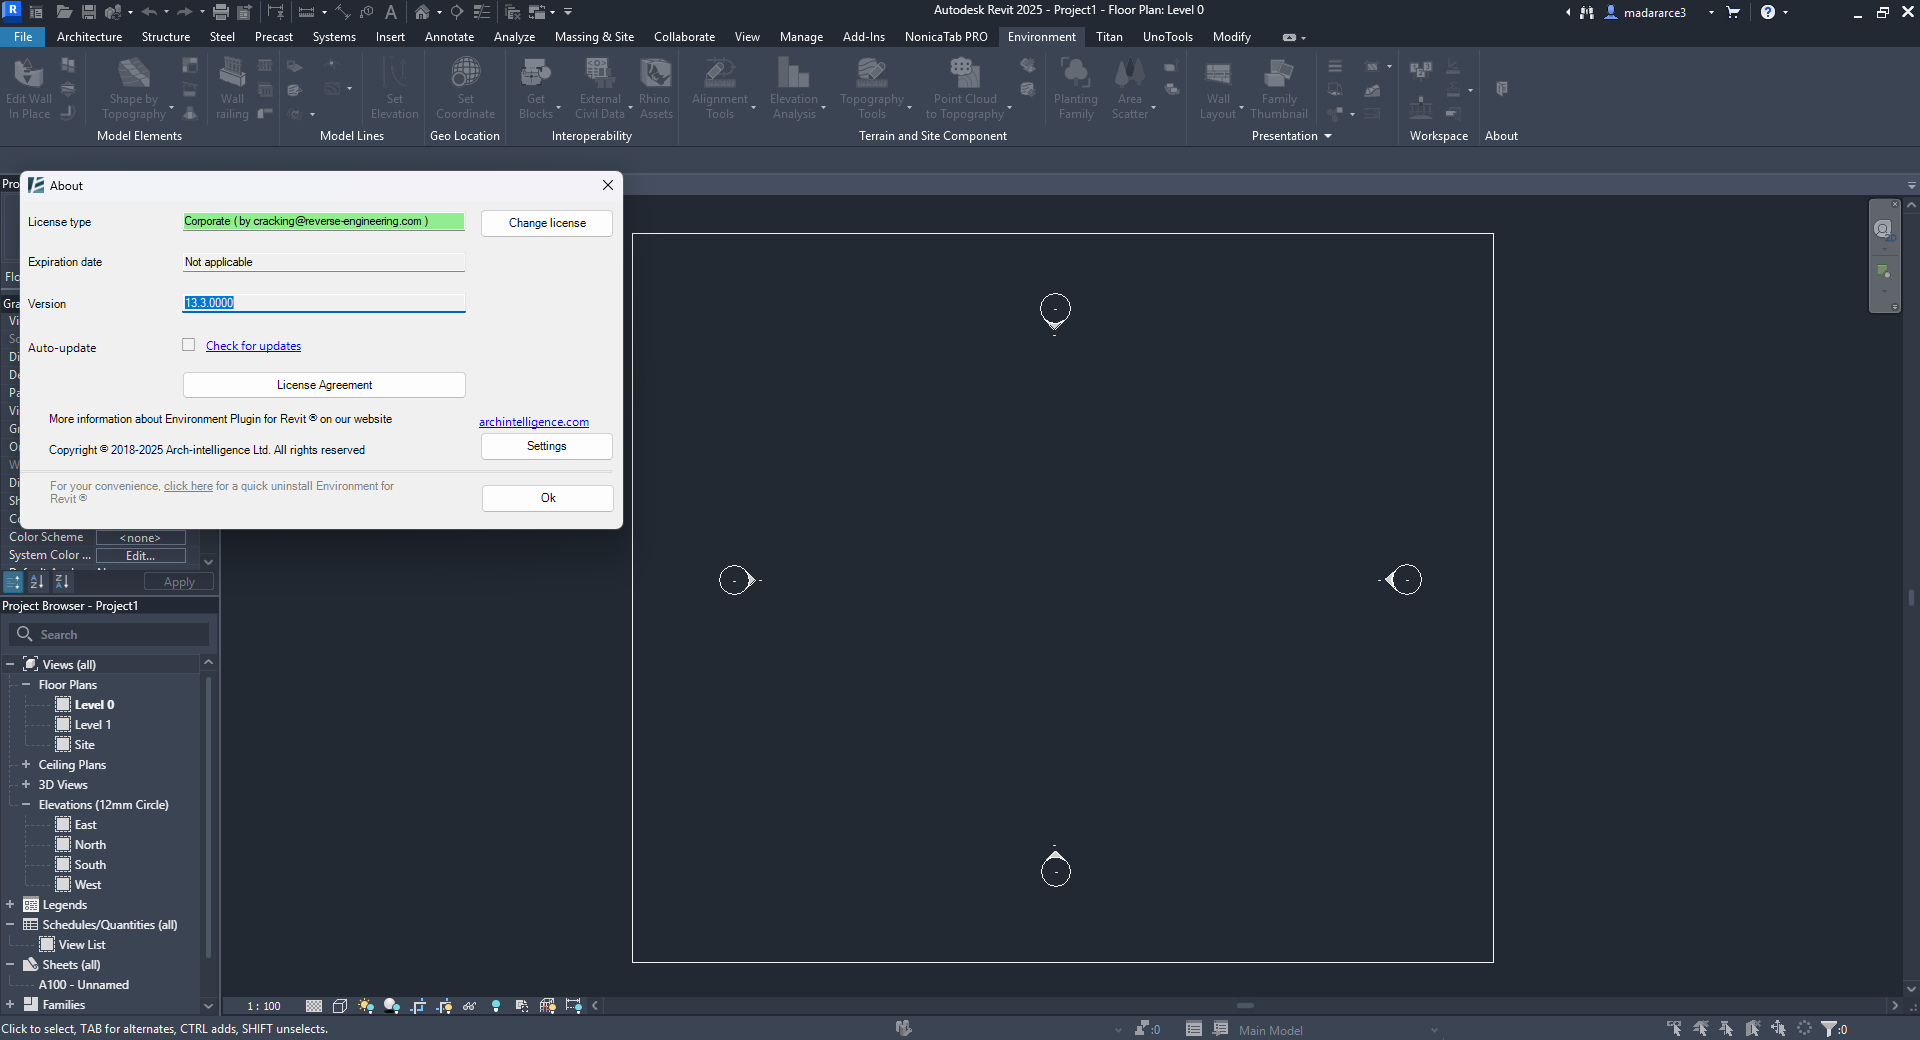Select the Aligned Dimension tool in quick access

click(343, 12)
